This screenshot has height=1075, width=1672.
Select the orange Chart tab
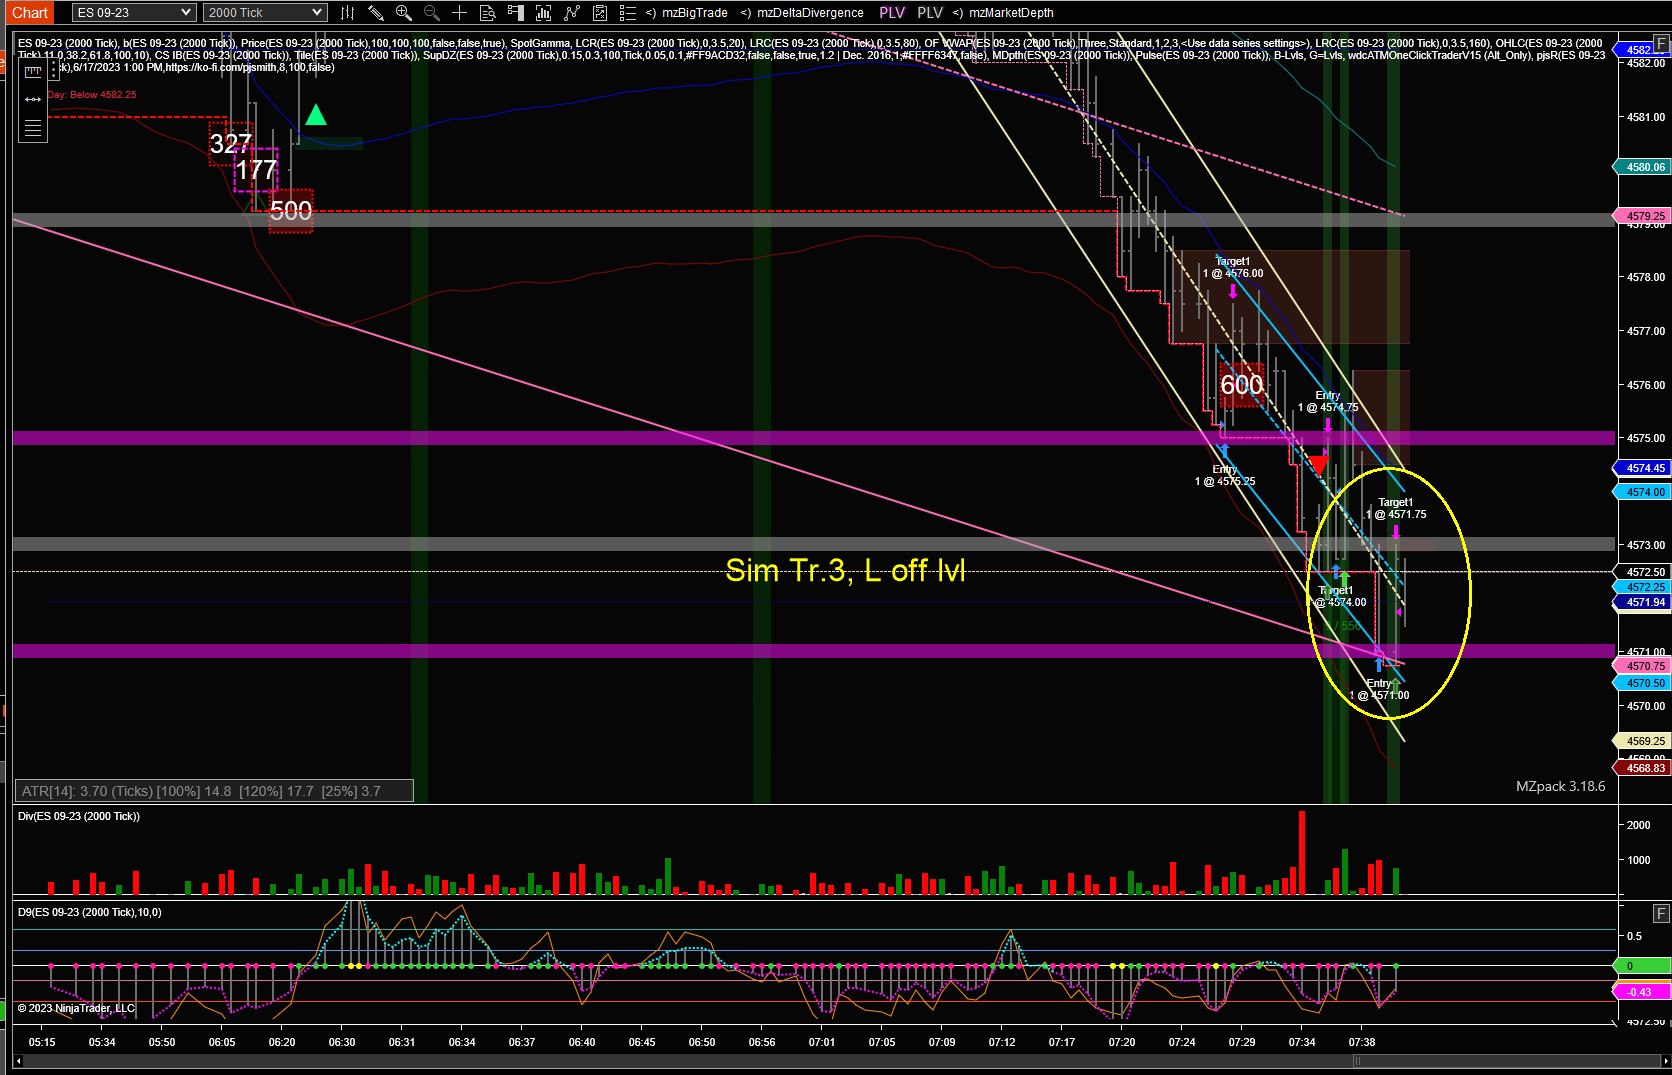(30, 13)
